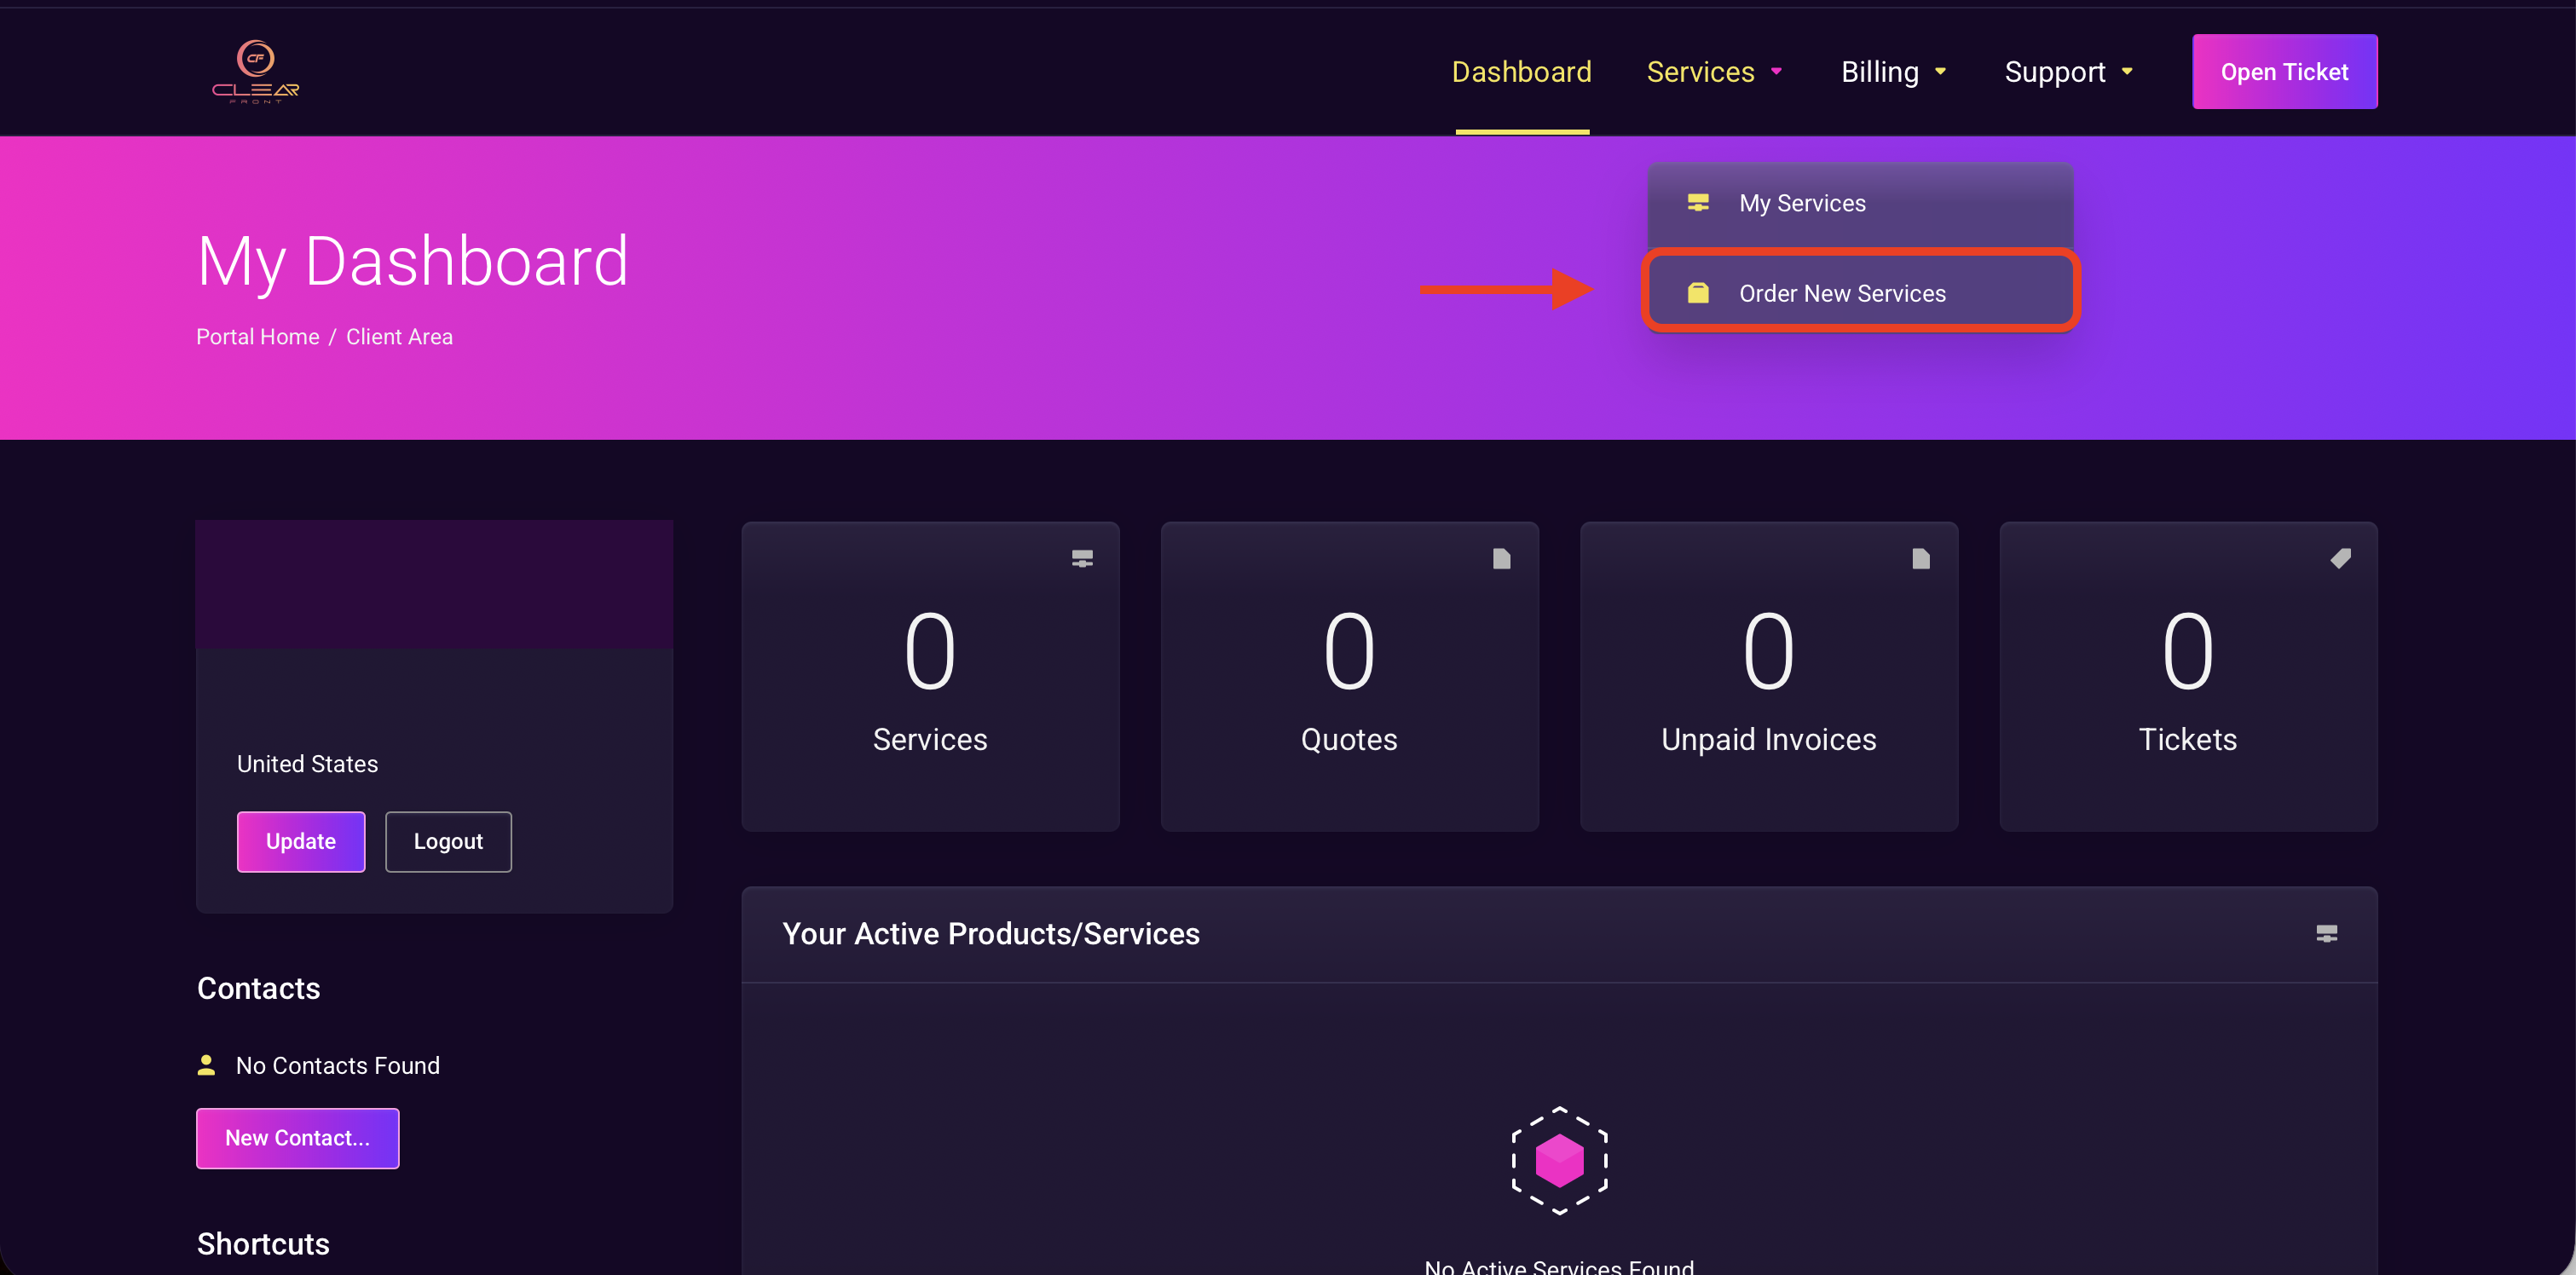Click the Logout button

coord(448,841)
